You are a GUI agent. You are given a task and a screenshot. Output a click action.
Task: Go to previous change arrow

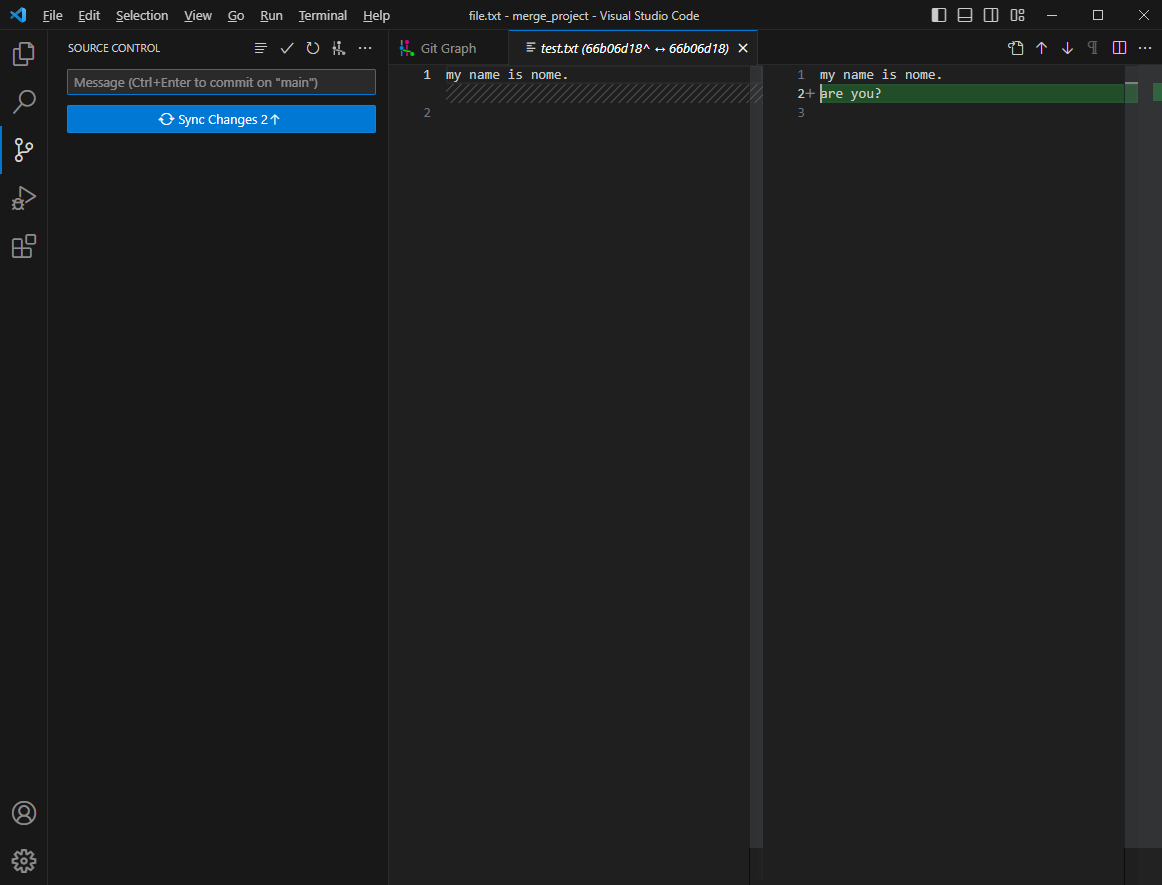[1041, 48]
